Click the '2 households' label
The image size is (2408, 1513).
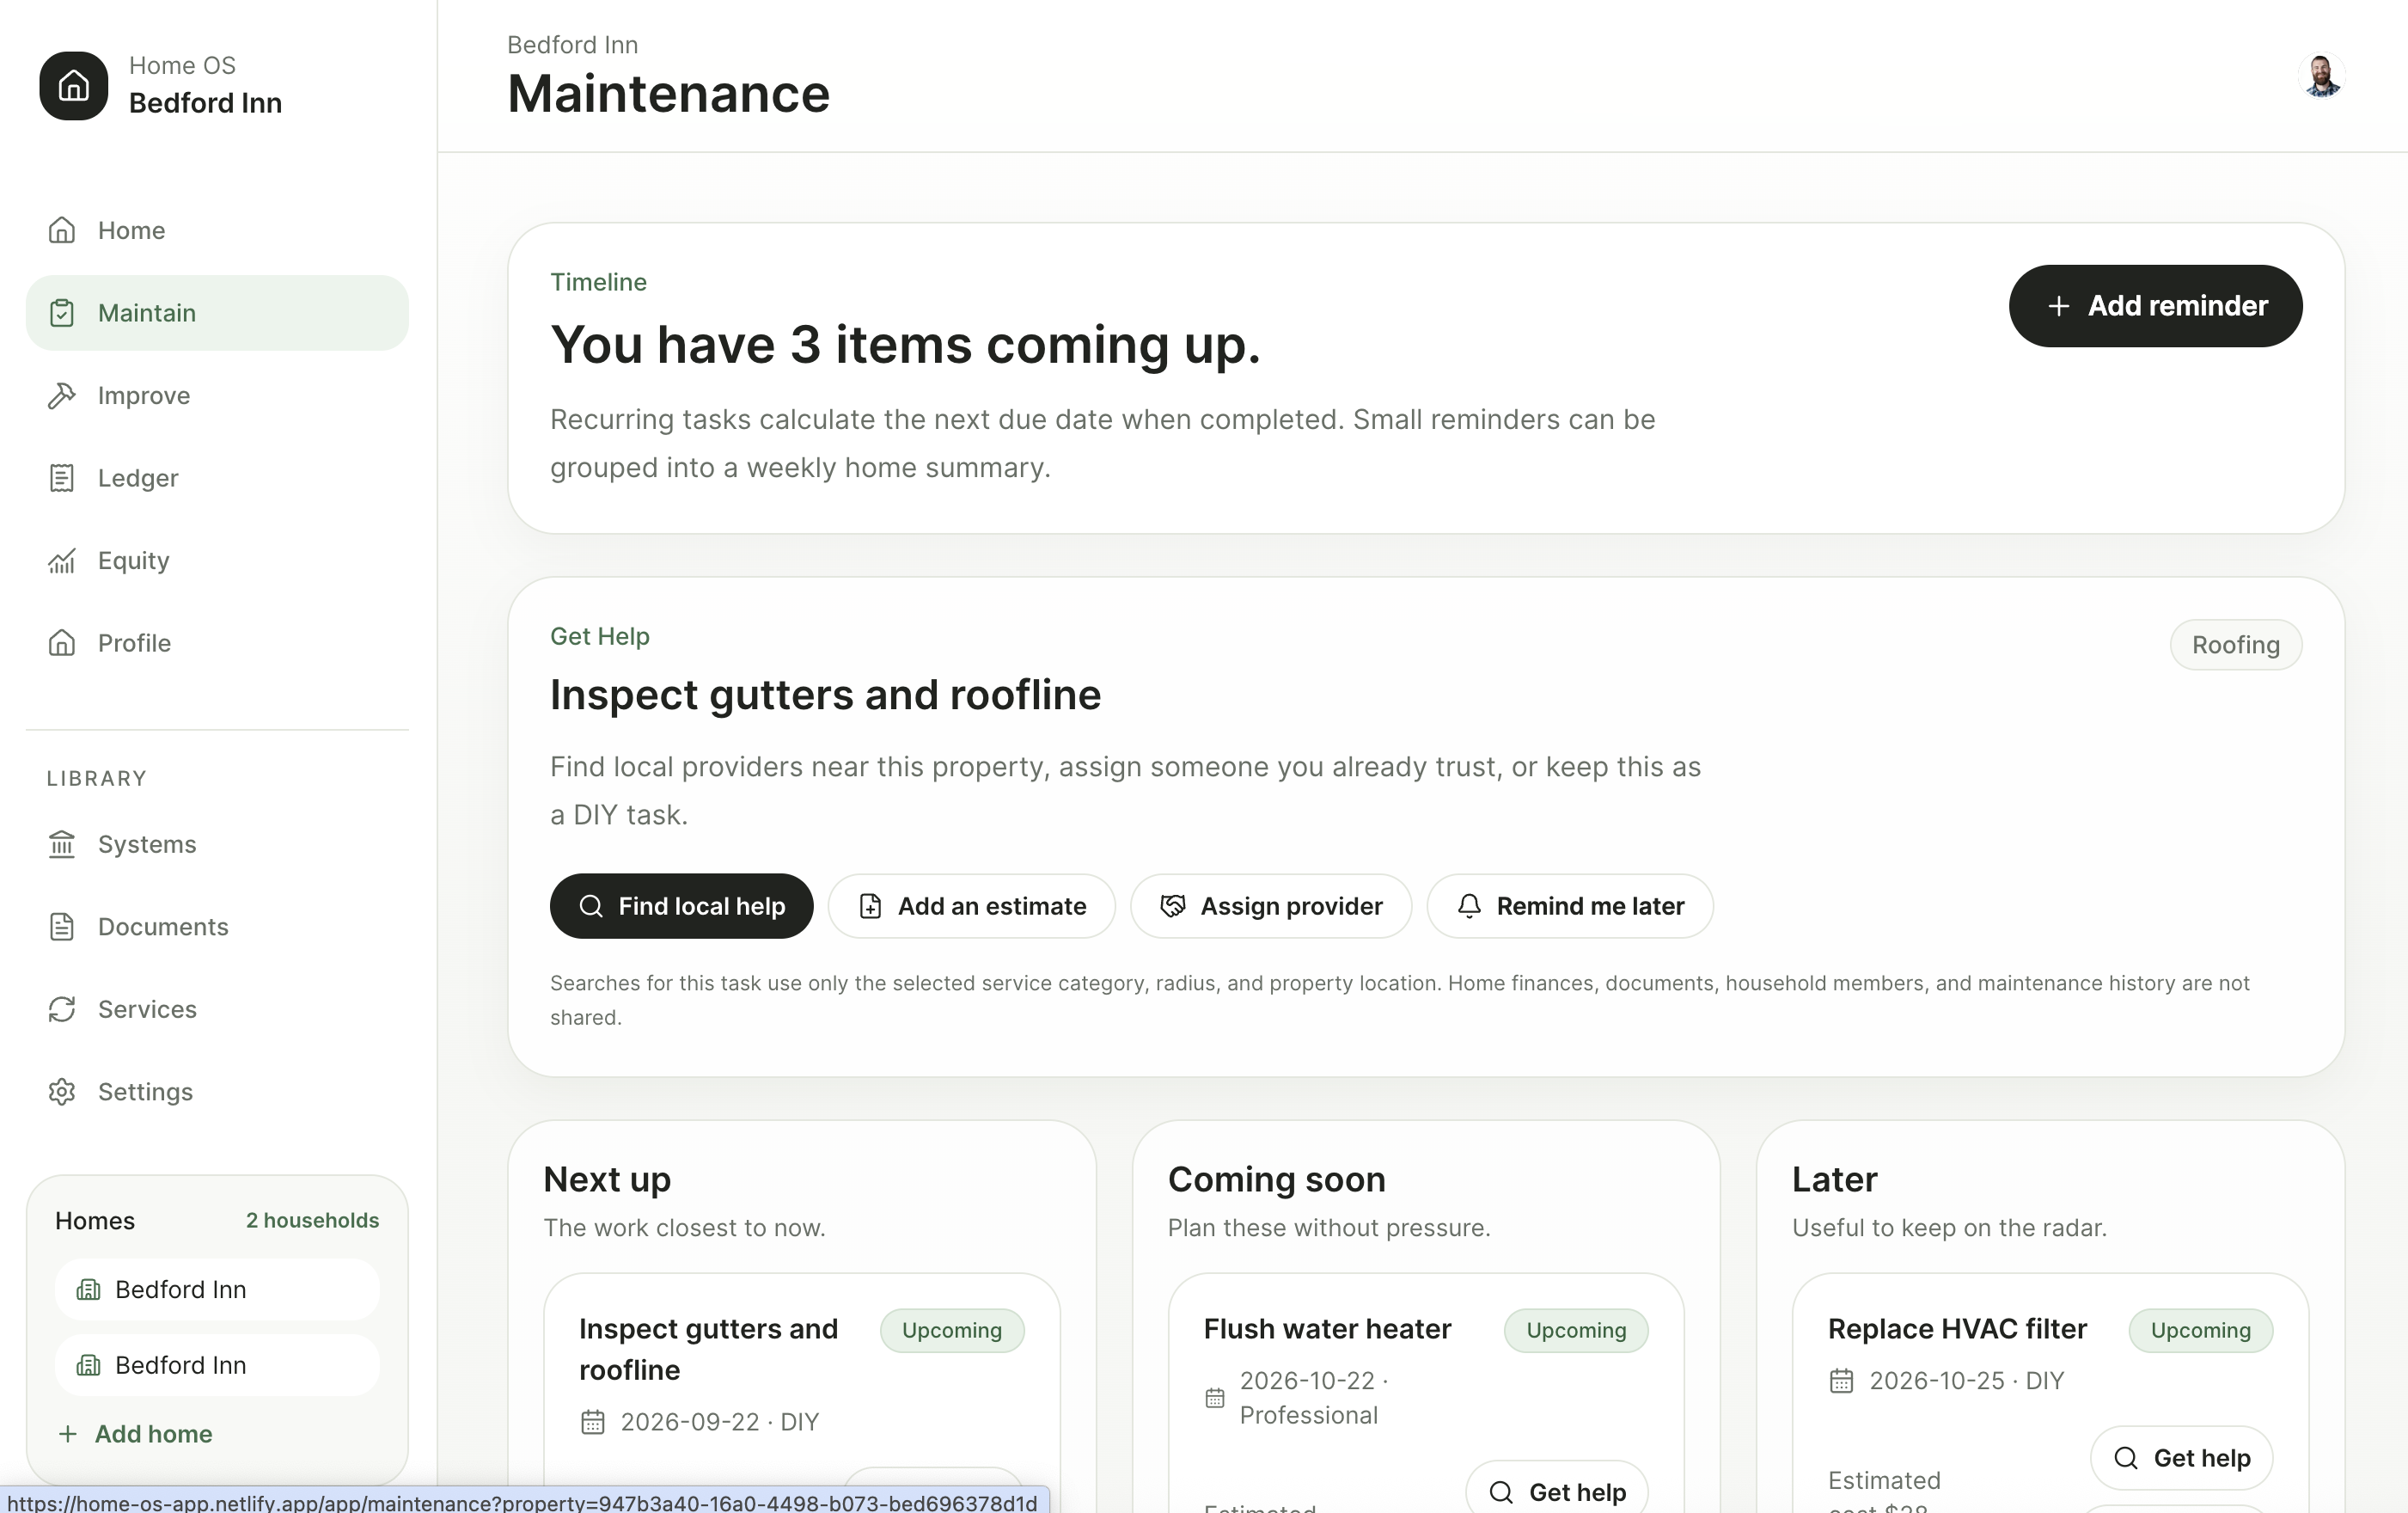[312, 1220]
